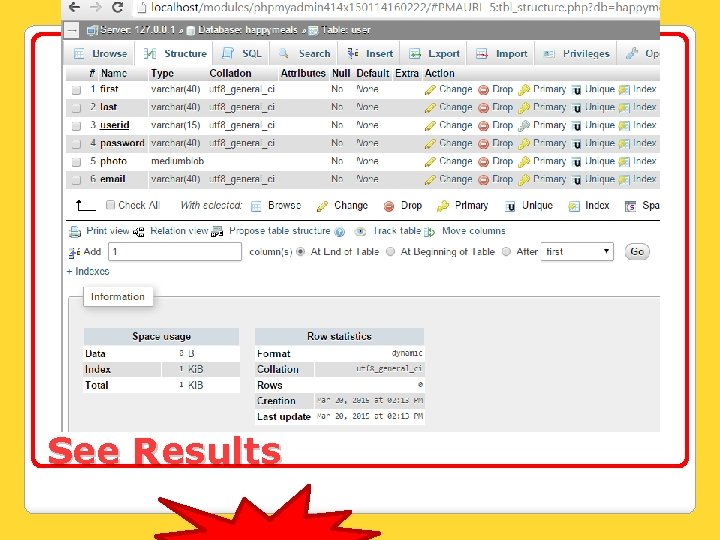Click the mediumblob type cell
This screenshot has width=720, height=540.
pyautogui.click(x=177, y=161)
